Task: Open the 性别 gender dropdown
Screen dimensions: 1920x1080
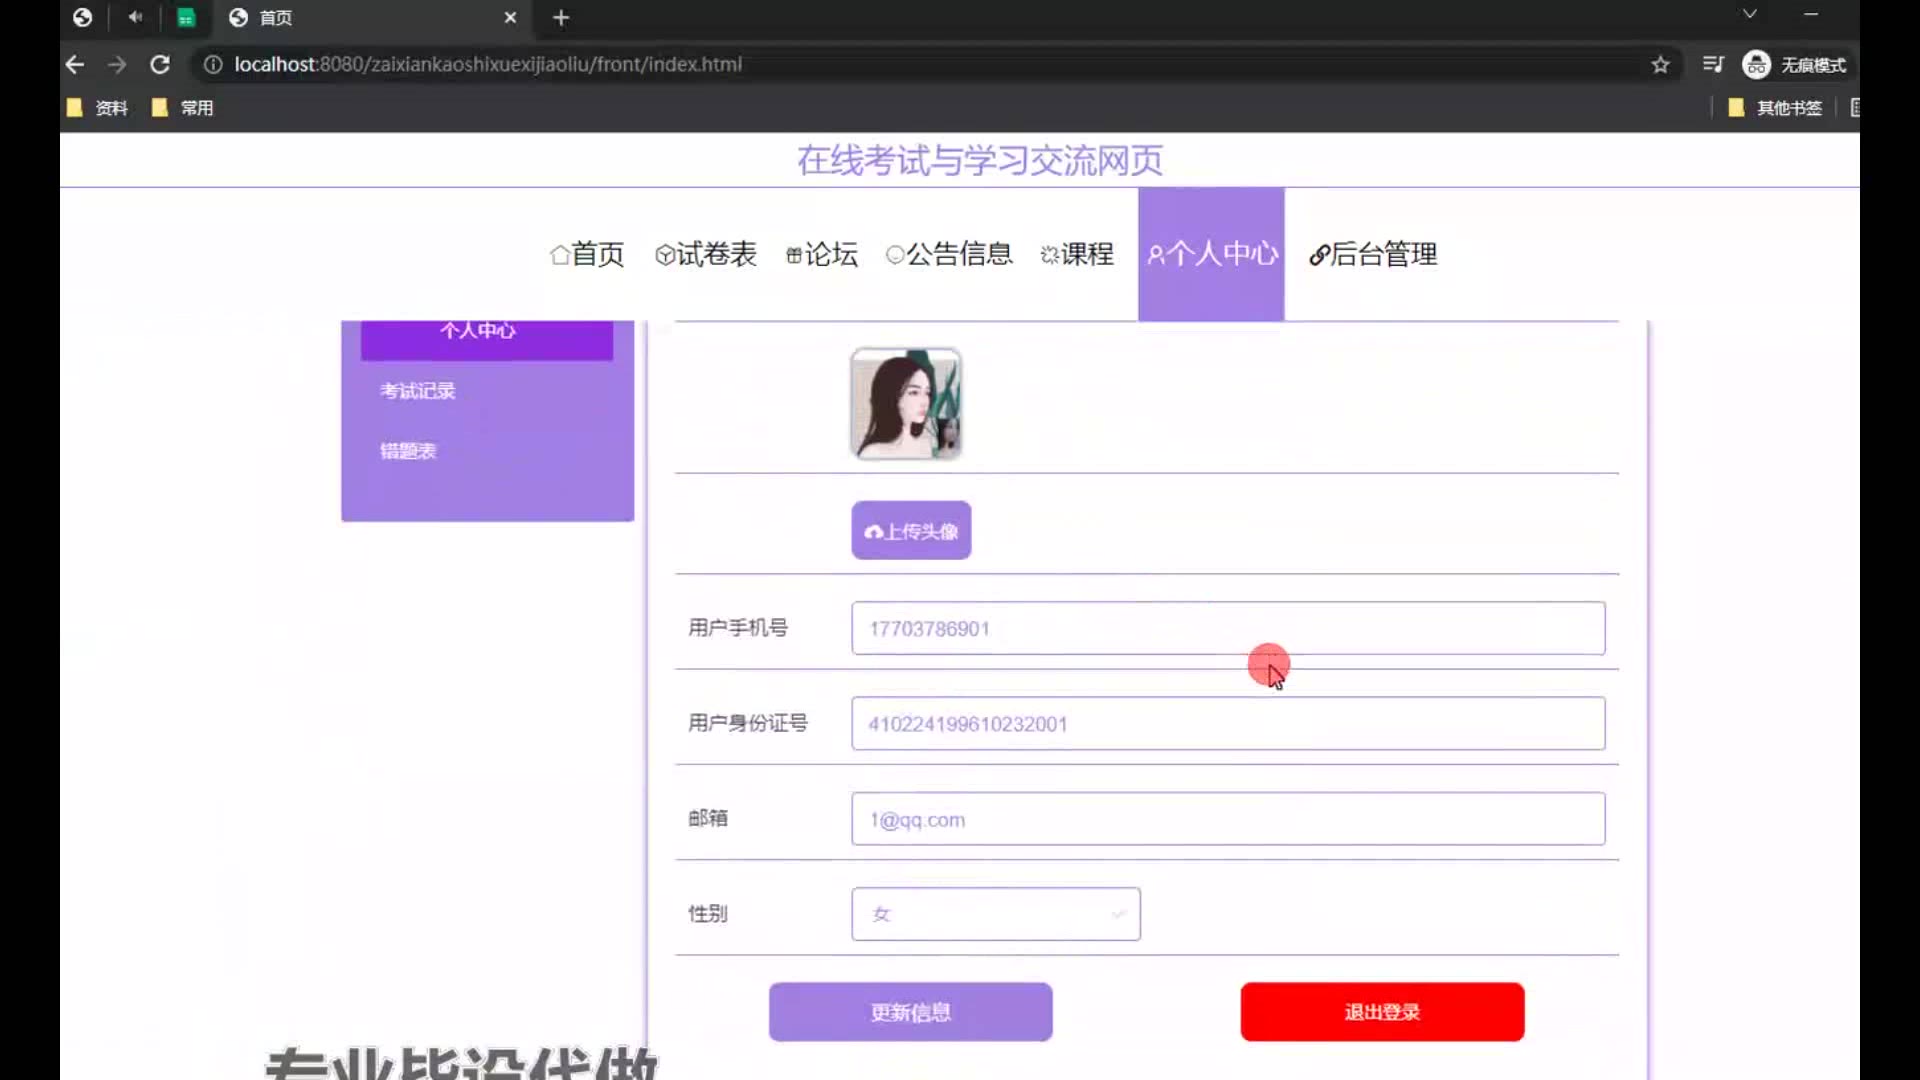Action: (995, 914)
